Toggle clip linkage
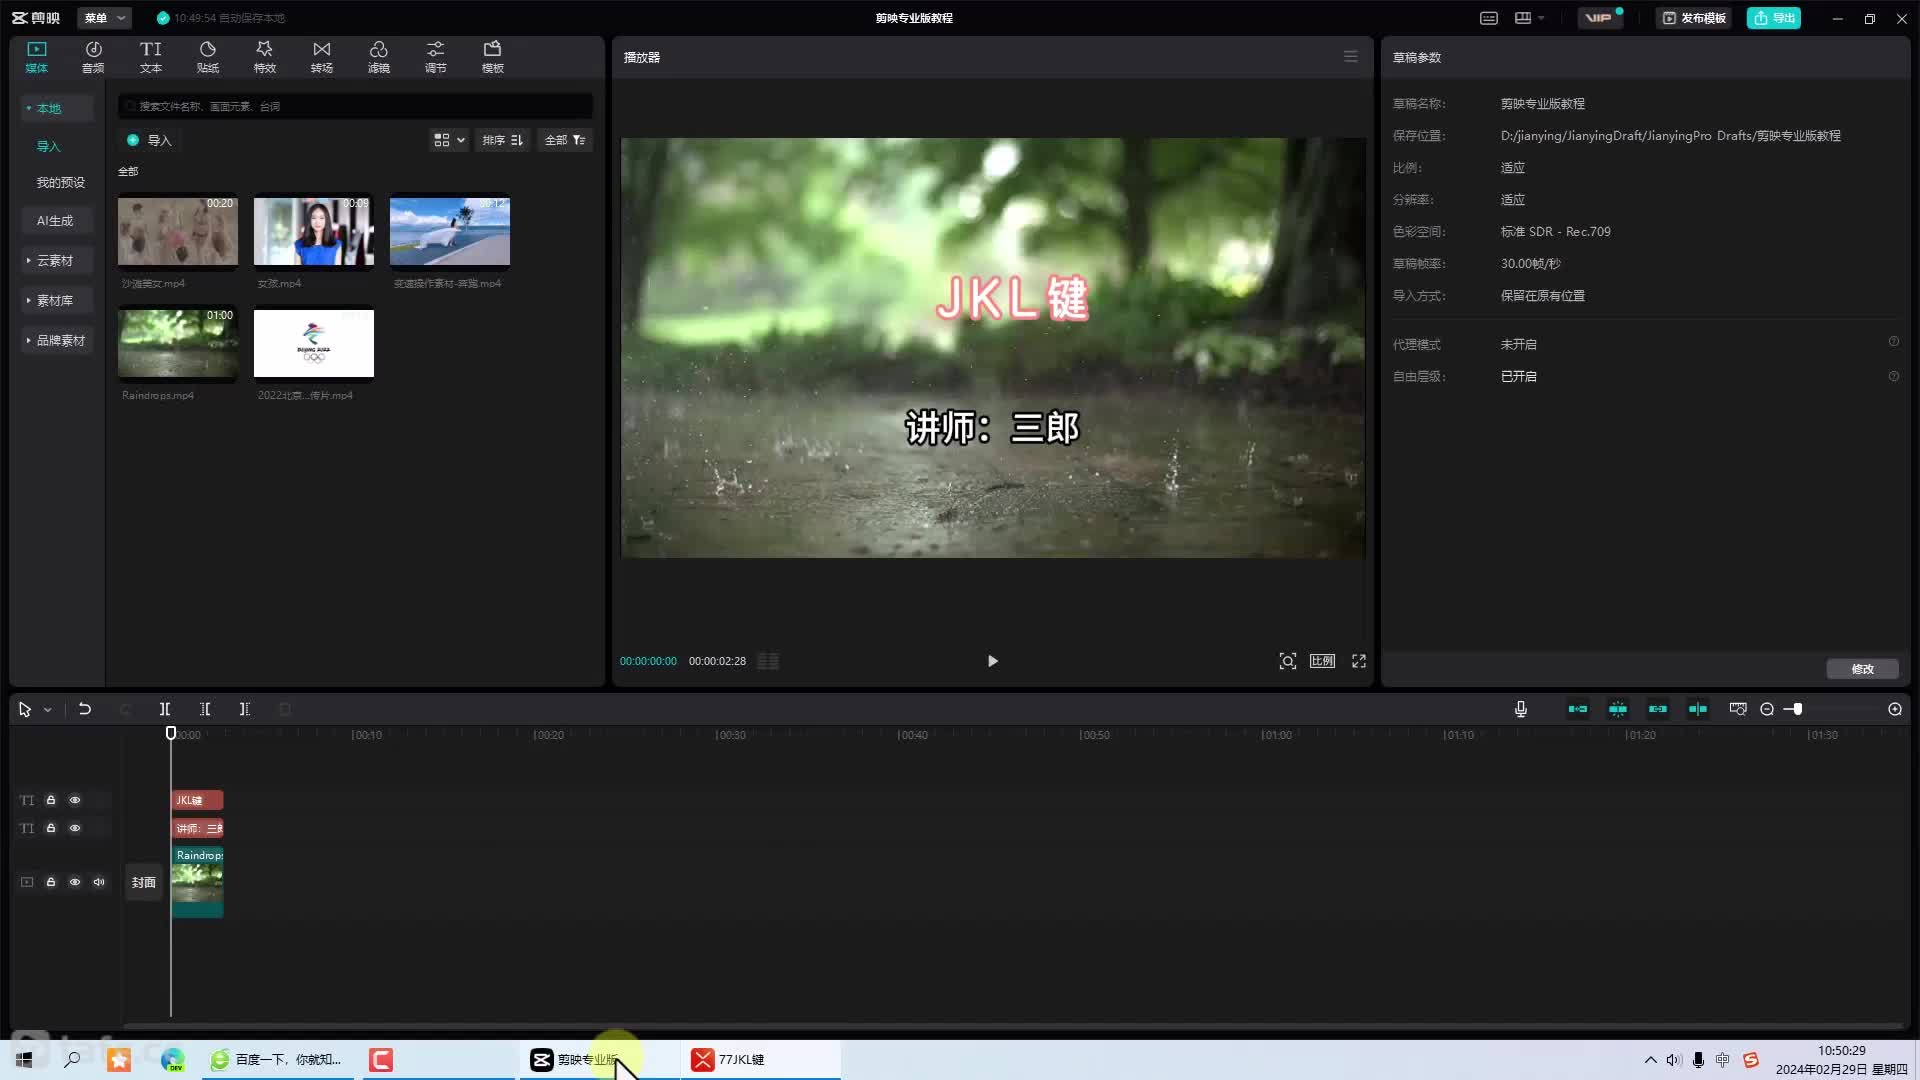This screenshot has width=1920, height=1080. point(1658,709)
